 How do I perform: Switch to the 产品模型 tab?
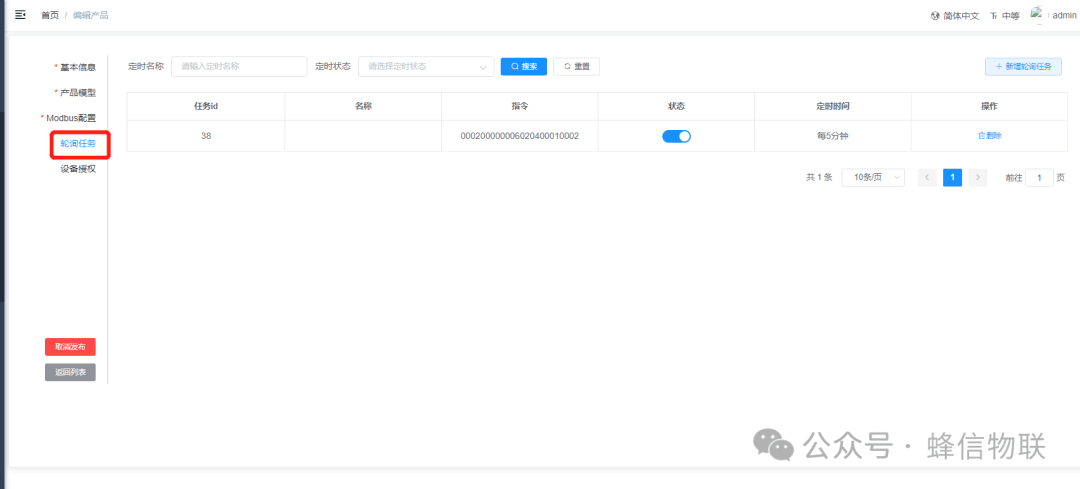(78, 92)
